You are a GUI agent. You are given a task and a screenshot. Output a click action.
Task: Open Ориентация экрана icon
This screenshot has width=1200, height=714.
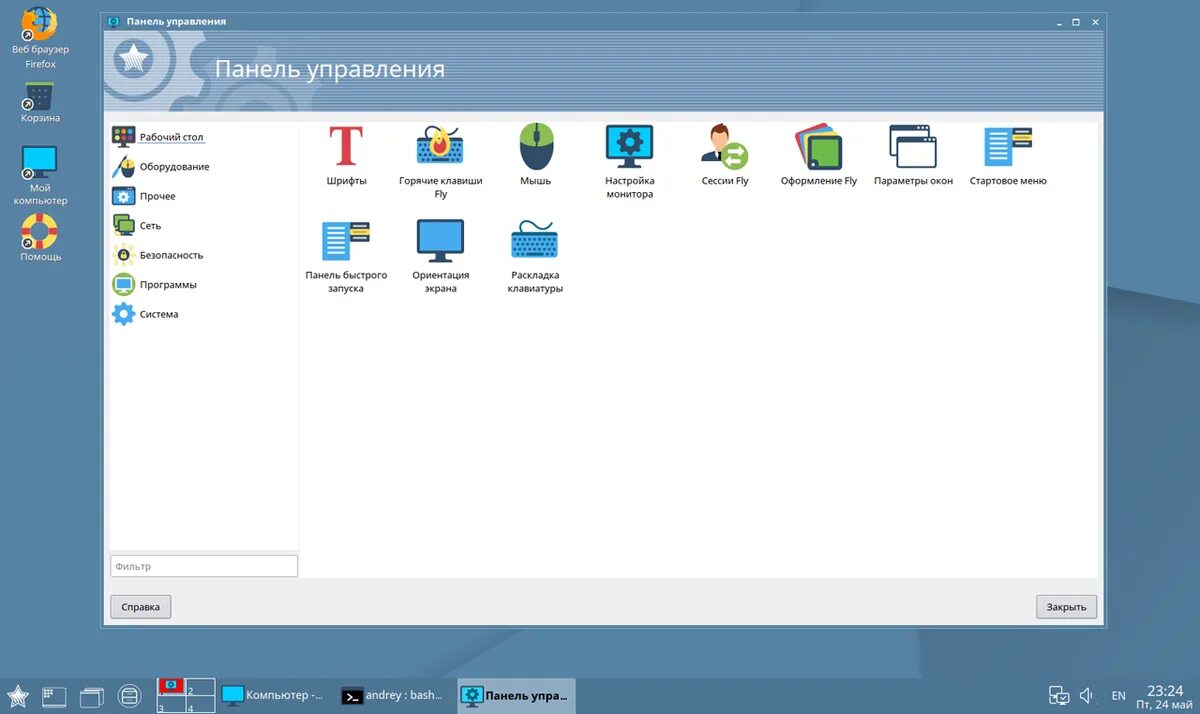[440, 241]
